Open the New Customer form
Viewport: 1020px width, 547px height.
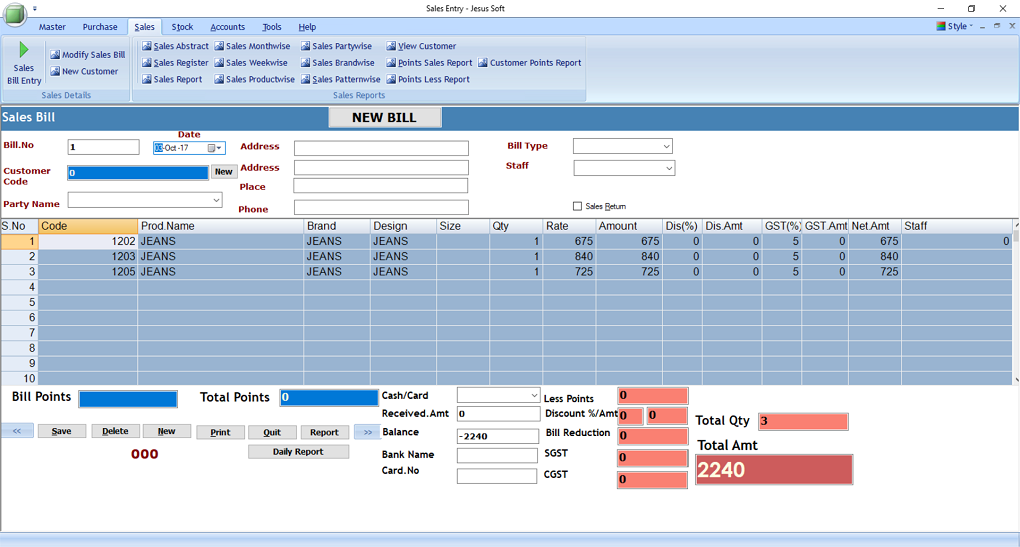84,72
